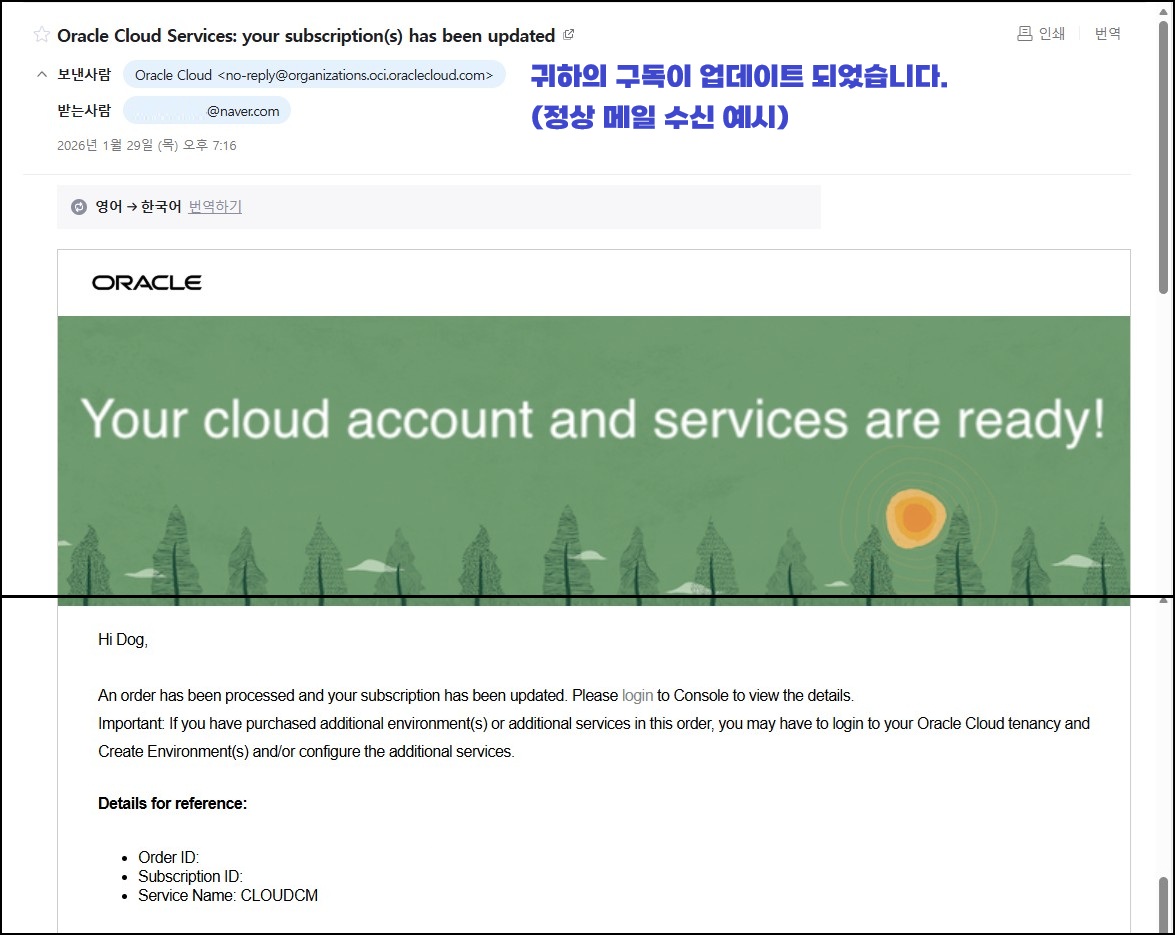
Task: Select the Oracle Cloud sender address chip
Action: click(x=314, y=75)
